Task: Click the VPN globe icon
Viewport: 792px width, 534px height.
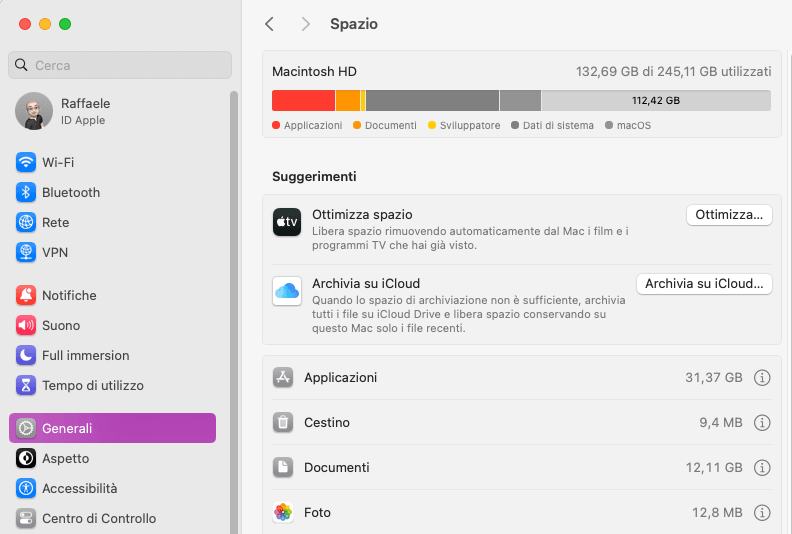Action: [x=26, y=252]
